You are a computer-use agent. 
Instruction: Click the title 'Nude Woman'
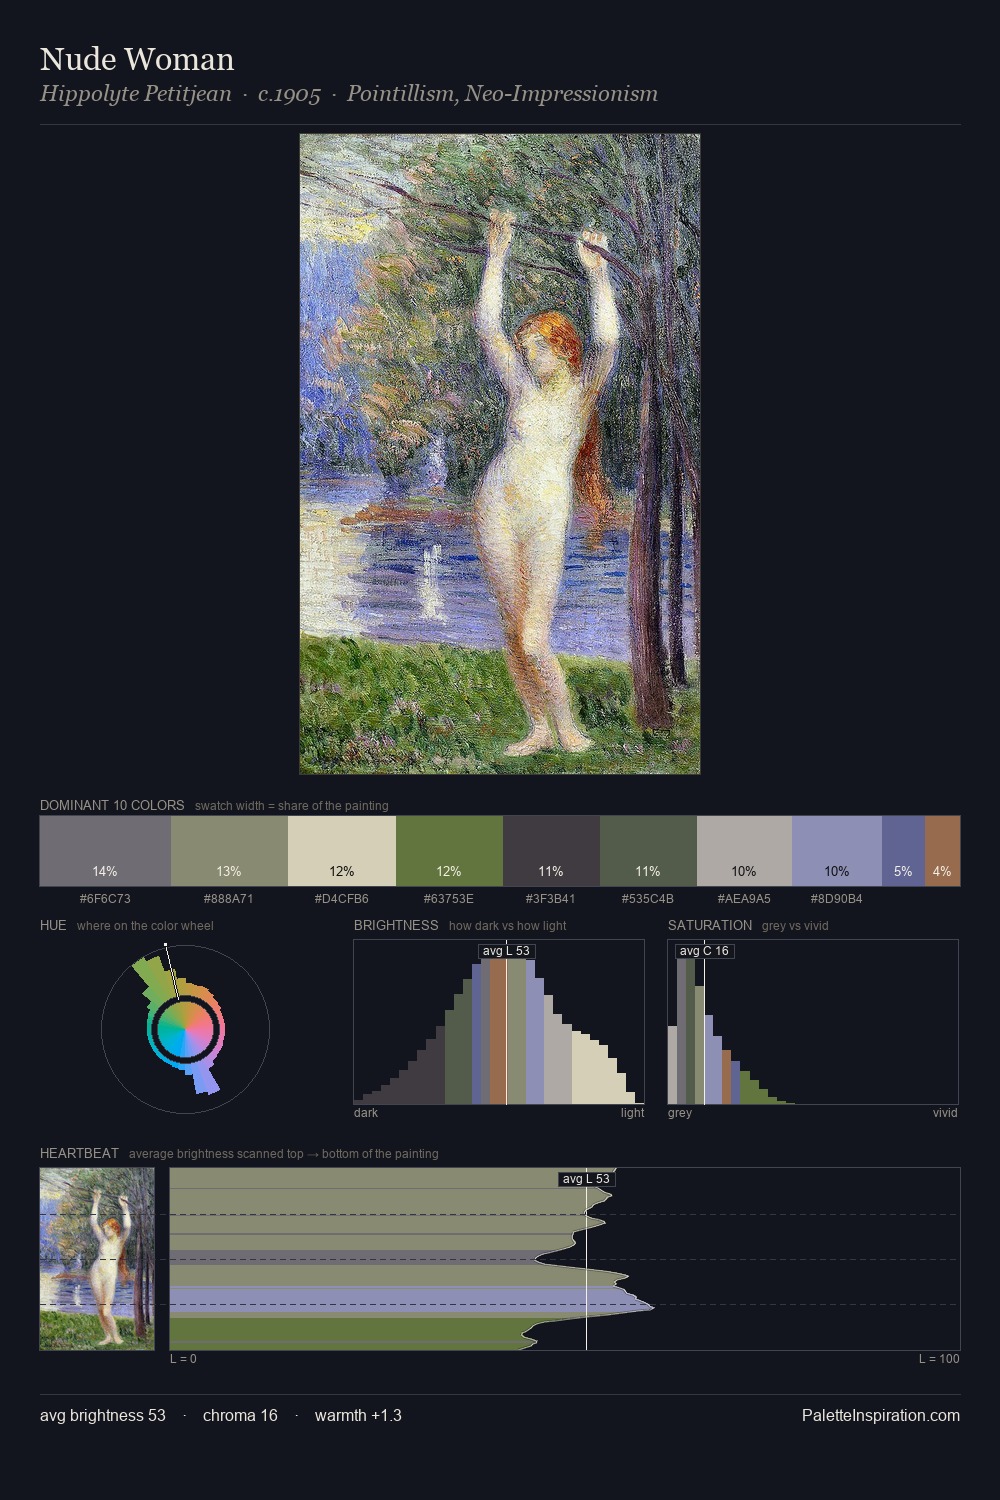137,60
